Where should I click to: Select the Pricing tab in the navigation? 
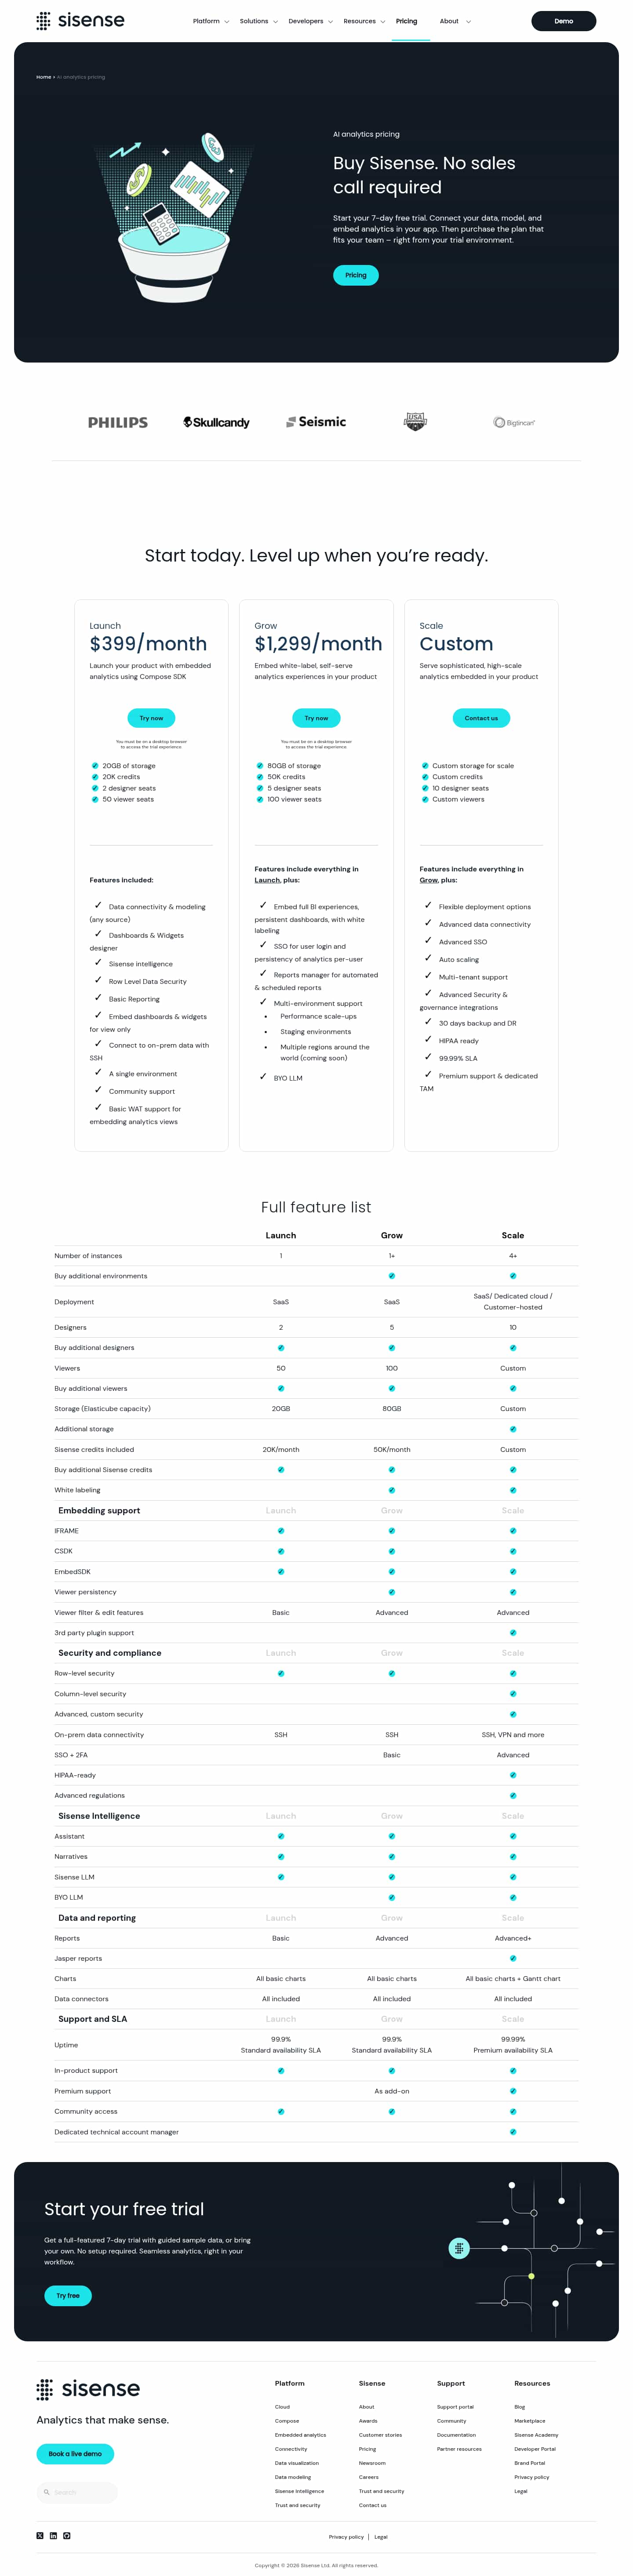tap(406, 21)
